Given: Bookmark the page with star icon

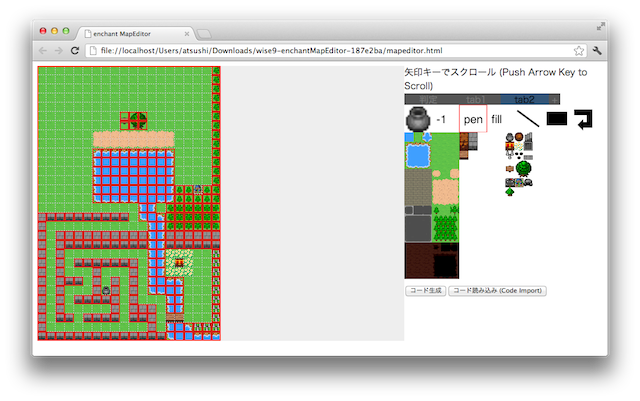Looking at the screenshot, I should coord(578,50).
